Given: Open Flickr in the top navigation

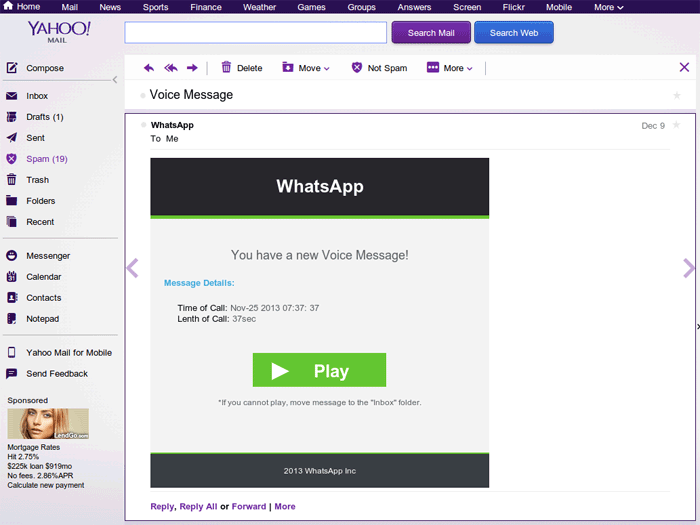Looking at the screenshot, I should (x=513, y=7).
